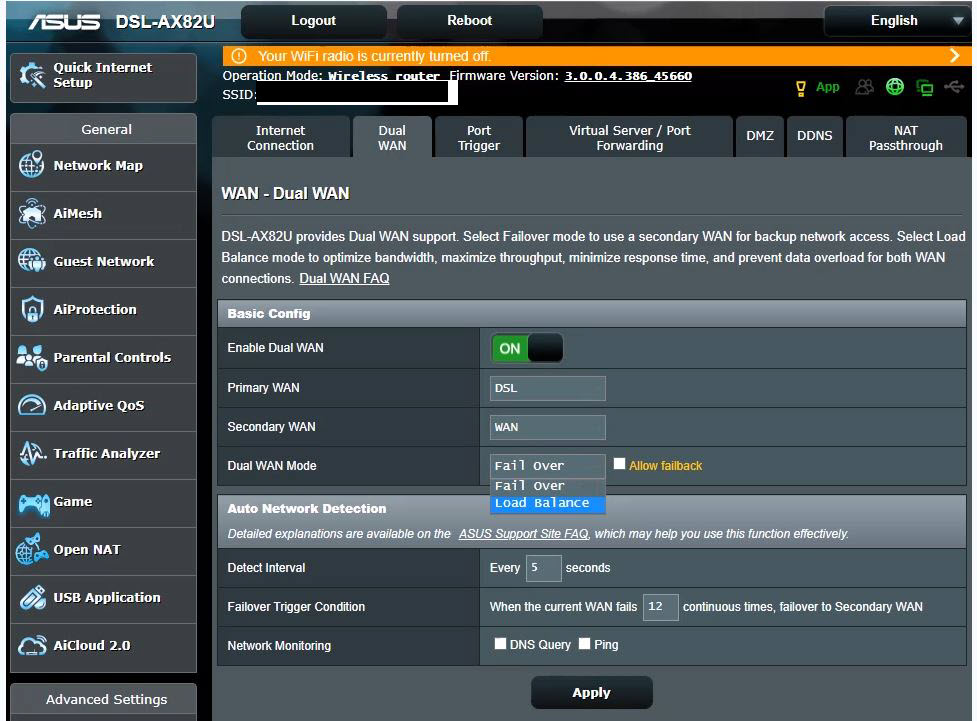Click the Allow failback label

(665, 466)
